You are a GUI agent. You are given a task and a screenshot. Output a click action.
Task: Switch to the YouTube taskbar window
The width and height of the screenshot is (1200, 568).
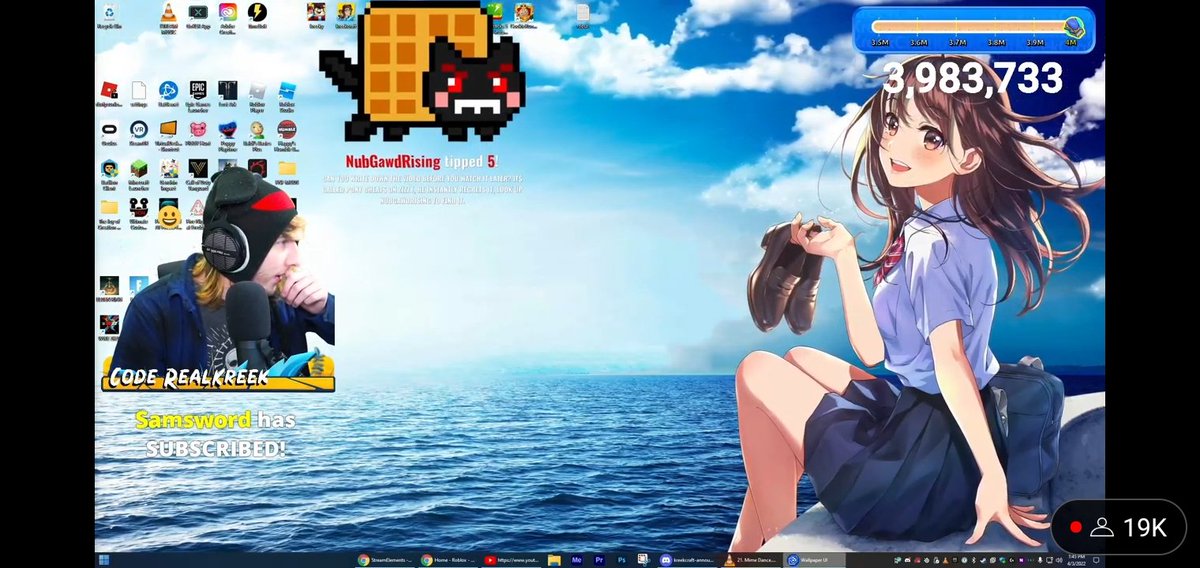[511, 559]
